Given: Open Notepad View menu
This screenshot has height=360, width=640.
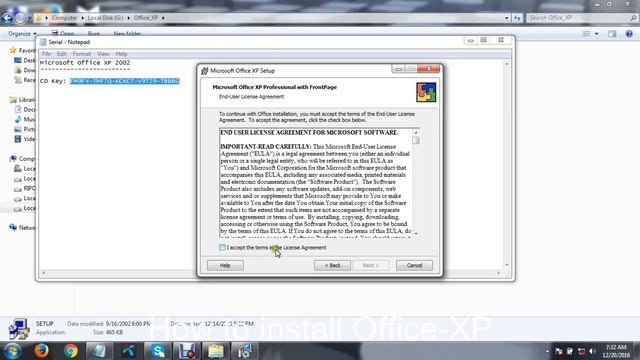Looking at the screenshot, I should tap(103, 54).
